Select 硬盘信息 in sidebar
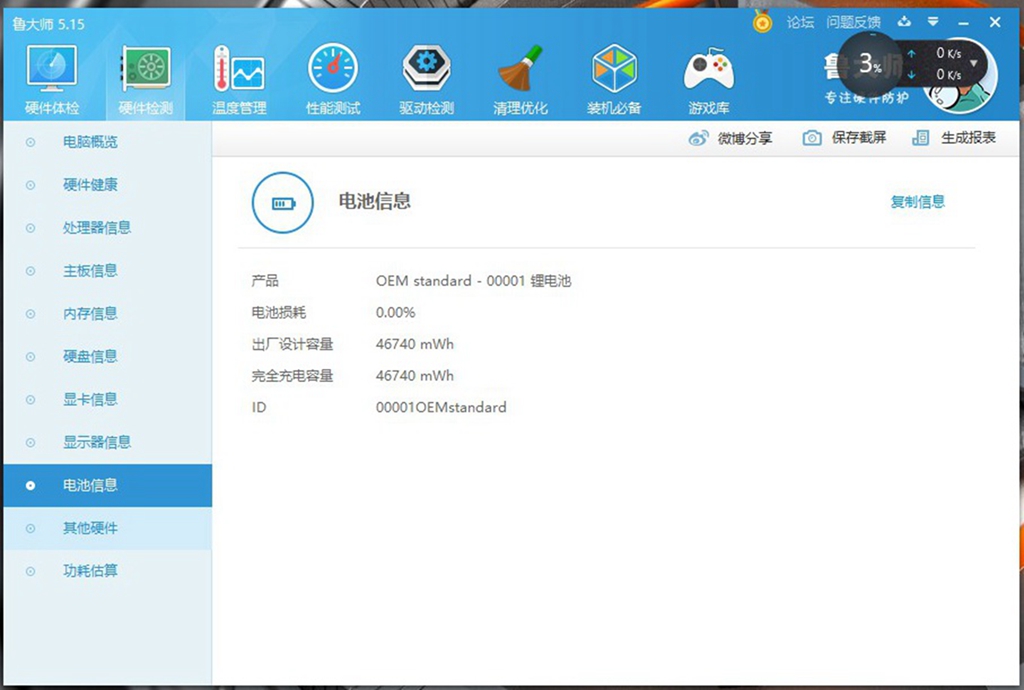Screen dimensions: 1024x690 click(x=107, y=356)
